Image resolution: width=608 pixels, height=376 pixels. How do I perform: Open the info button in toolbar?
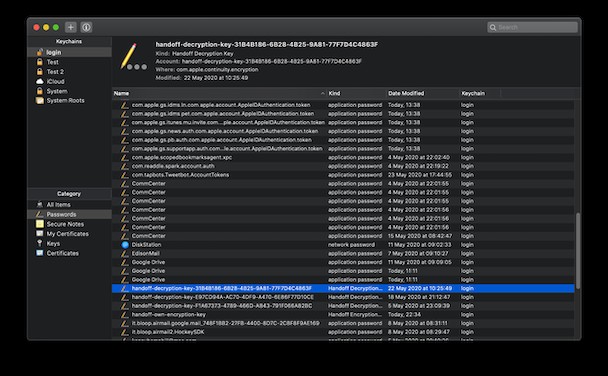pyautogui.click(x=86, y=27)
